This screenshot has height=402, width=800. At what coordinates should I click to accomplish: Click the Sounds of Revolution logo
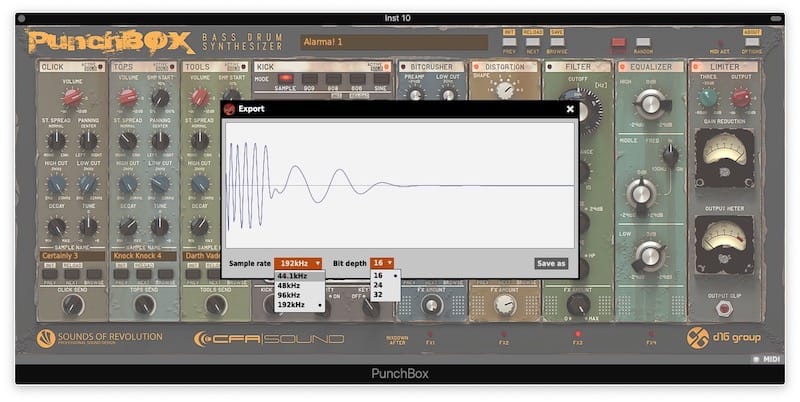(x=99, y=338)
